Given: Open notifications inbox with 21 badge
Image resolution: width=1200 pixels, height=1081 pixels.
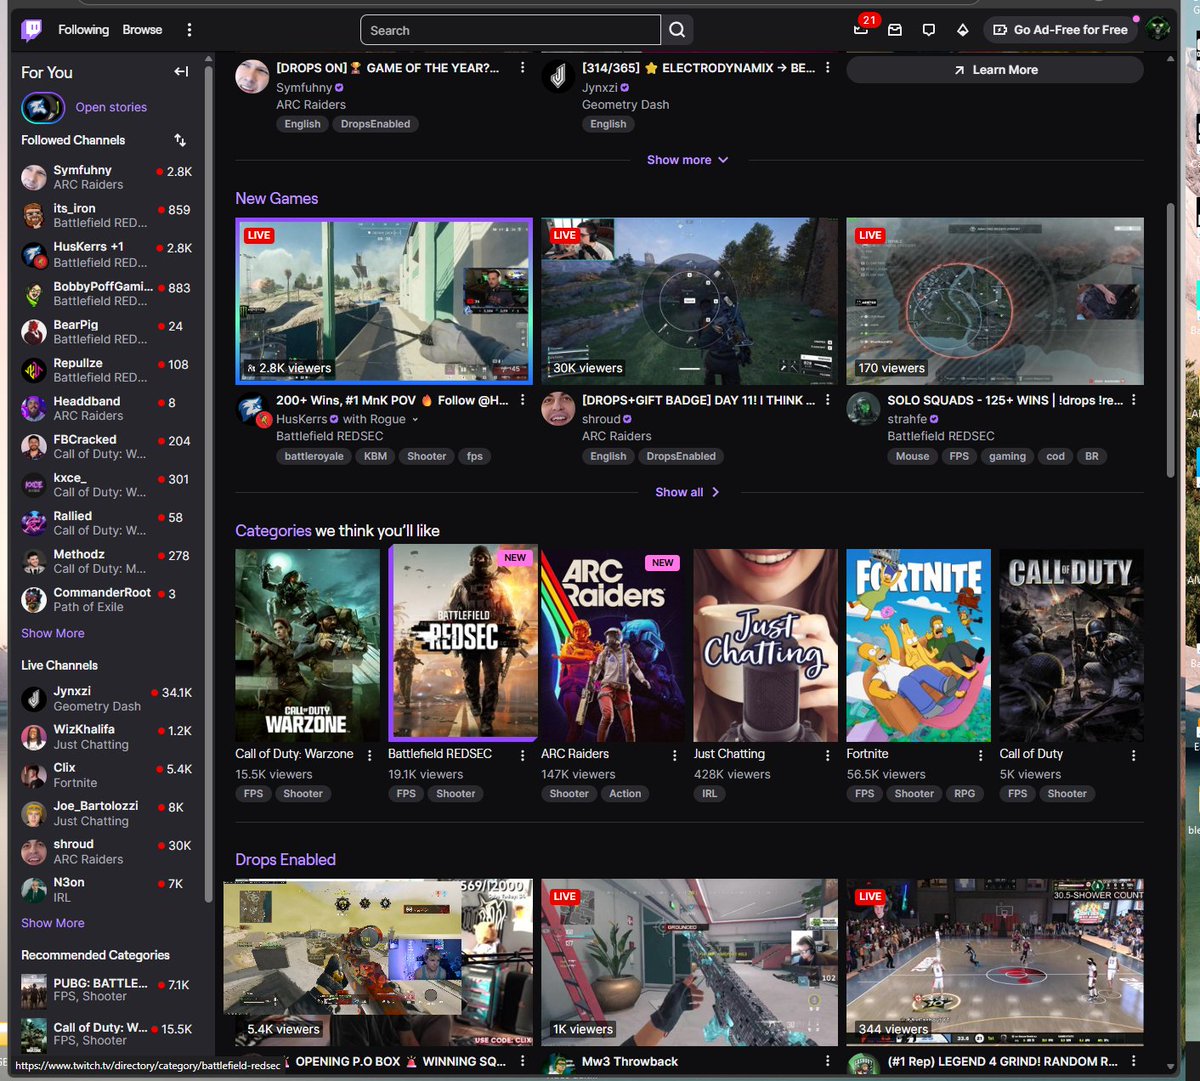Looking at the screenshot, I should pos(861,29).
